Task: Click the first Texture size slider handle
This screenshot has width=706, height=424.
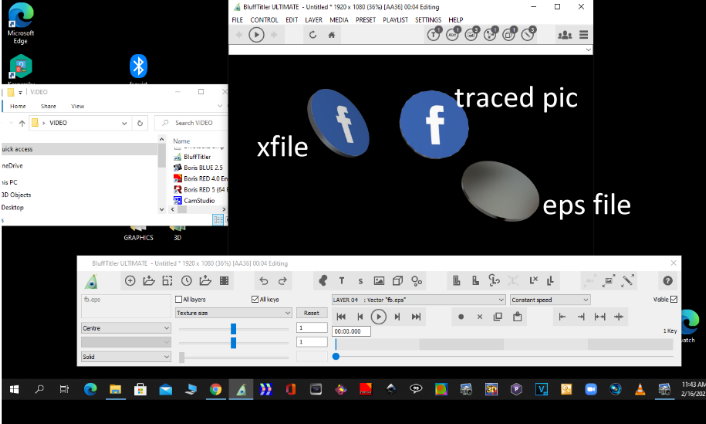Action: point(233,329)
